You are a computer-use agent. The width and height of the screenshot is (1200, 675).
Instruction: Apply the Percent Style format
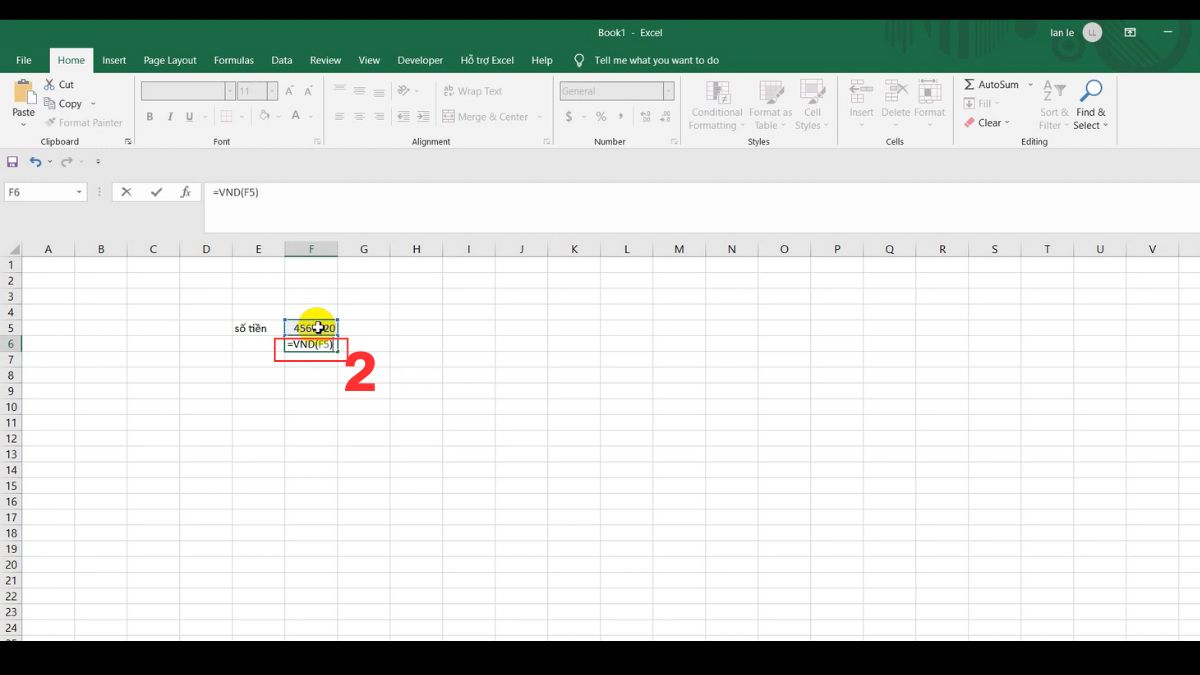pyautogui.click(x=600, y=116)
